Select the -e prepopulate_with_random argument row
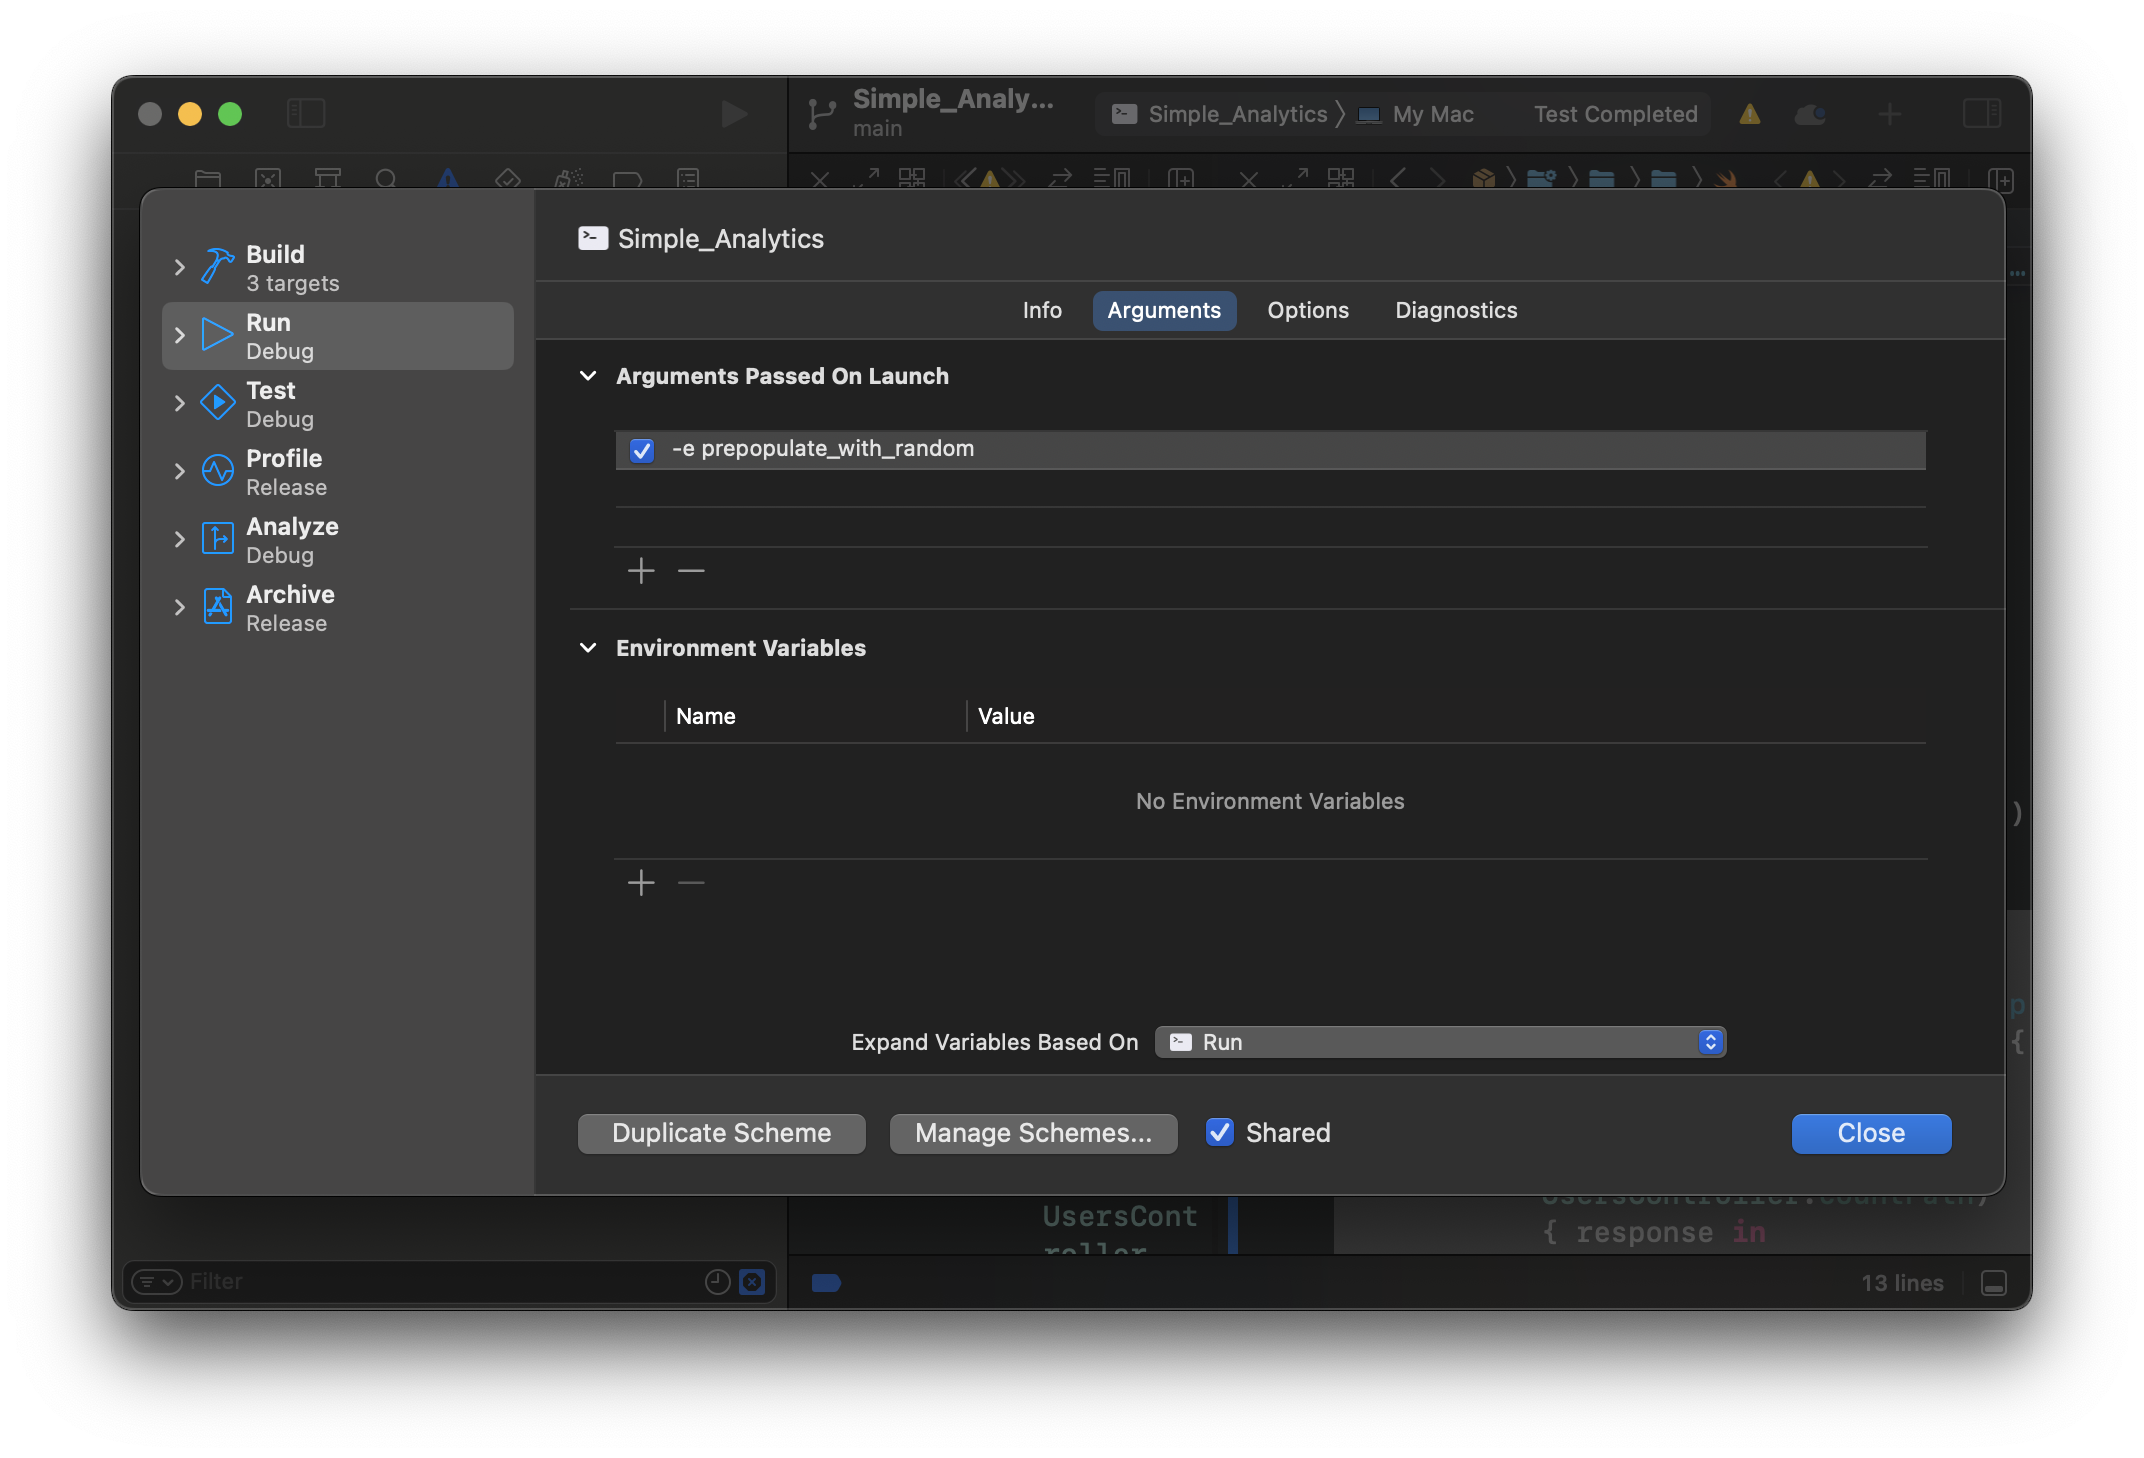 pos(1271,450)
